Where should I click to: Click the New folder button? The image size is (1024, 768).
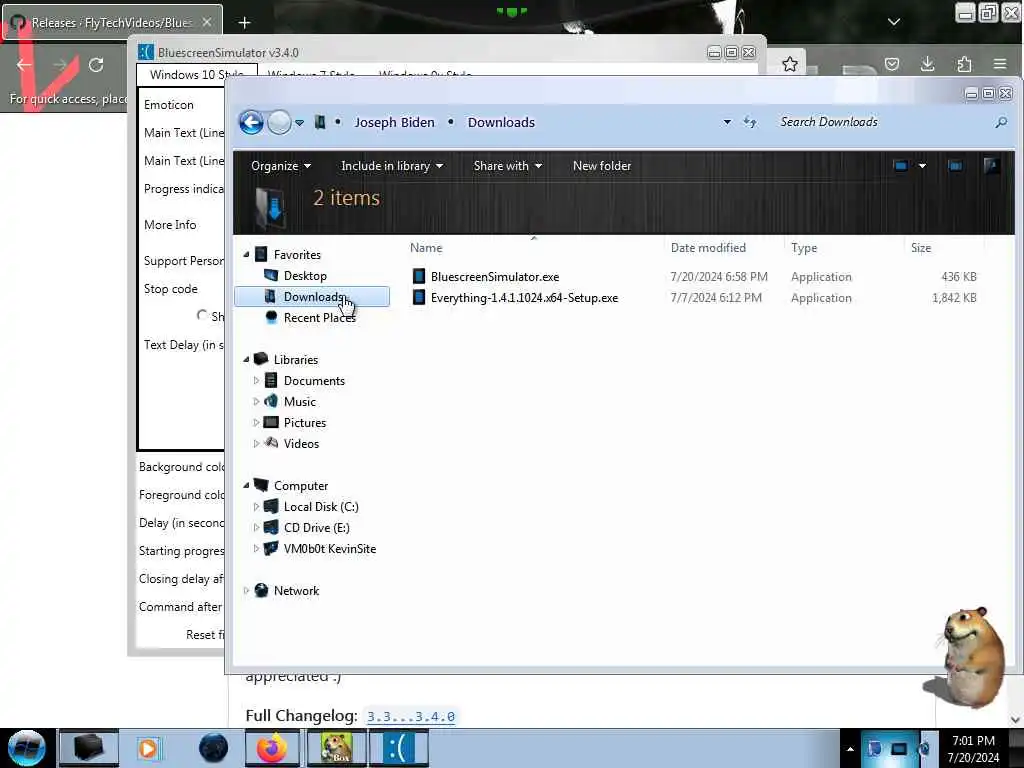point(601,166)
